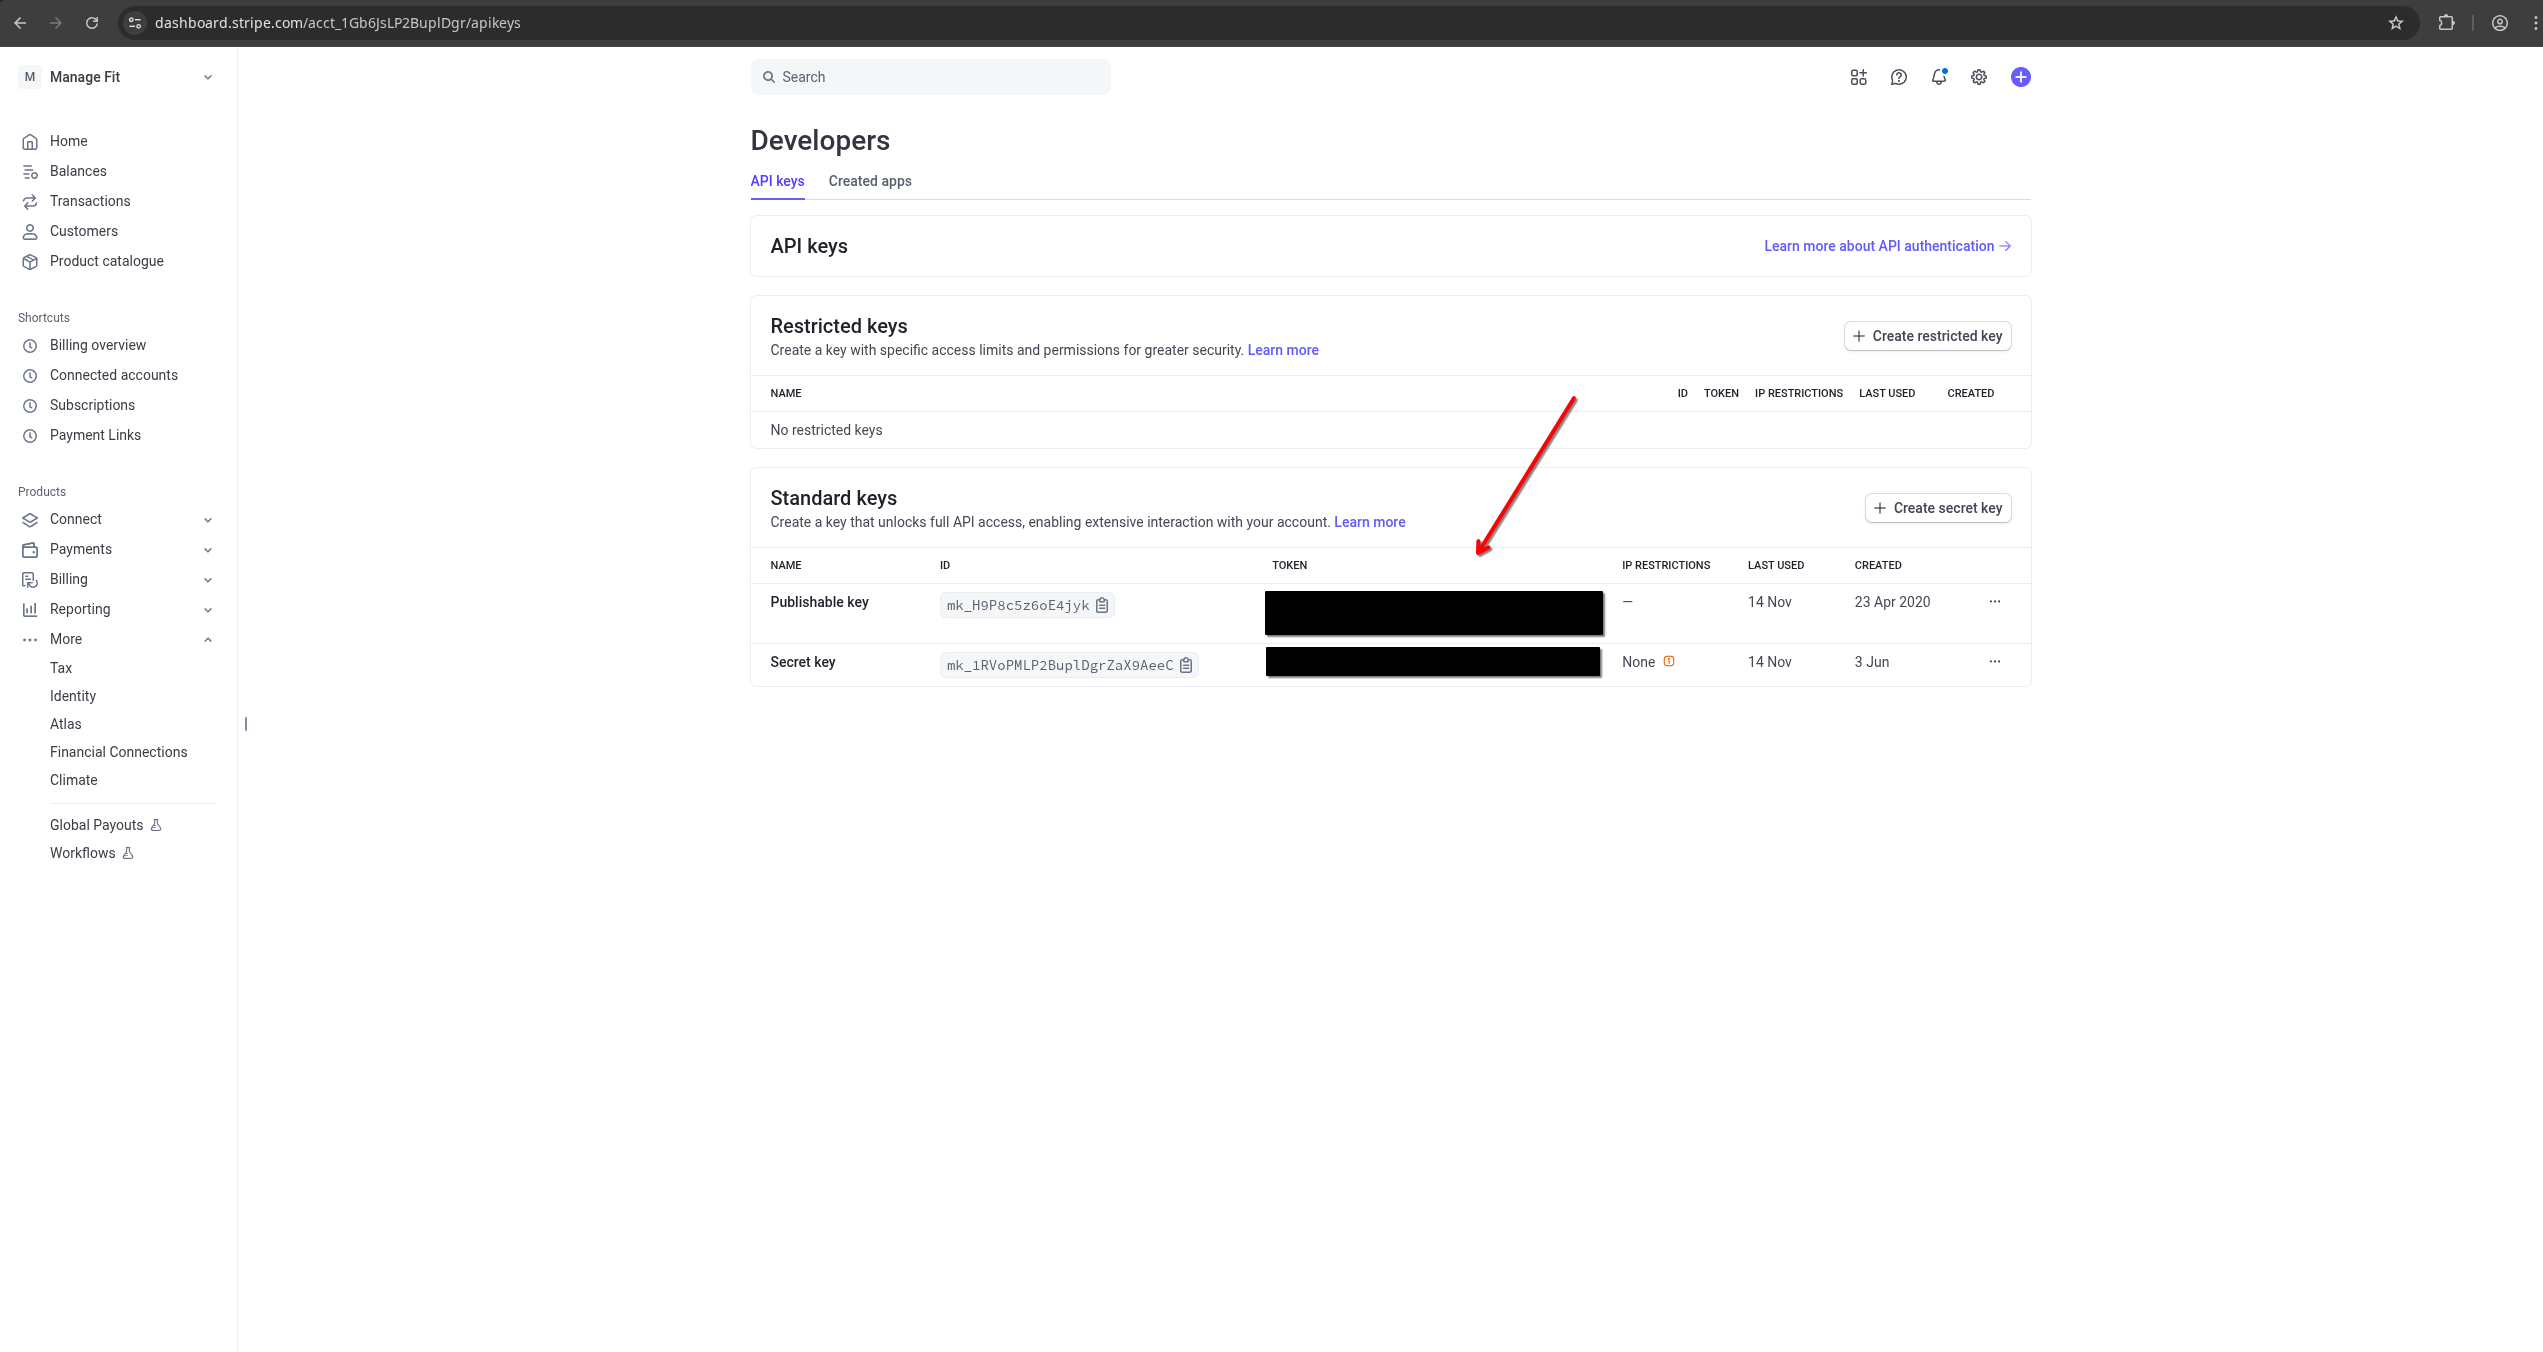Open the notifications bell
2543x1352 pixels.
click(x=1938, y=77)
